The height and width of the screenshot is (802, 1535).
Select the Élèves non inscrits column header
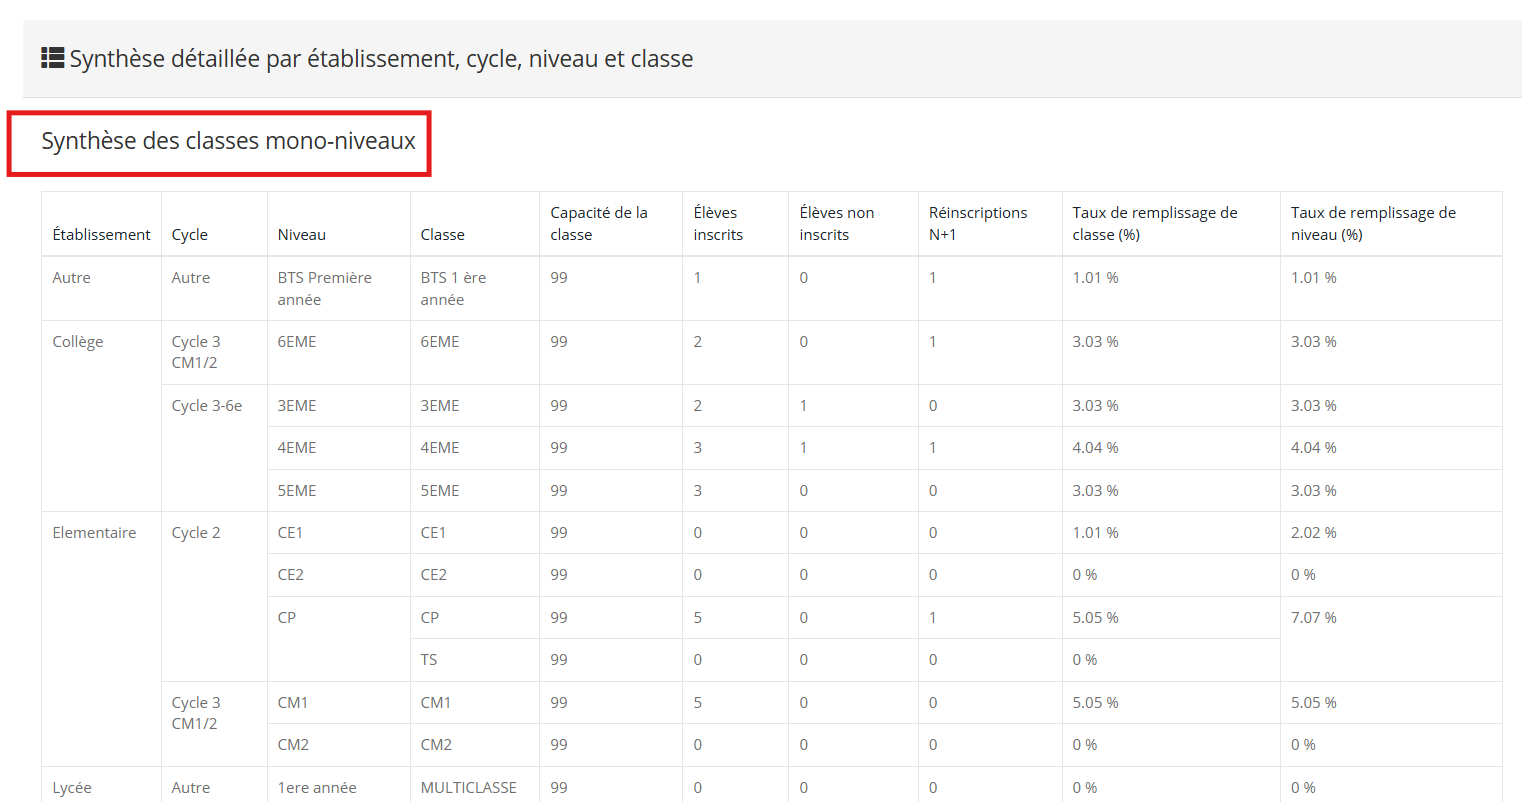(x=836, y=223)
